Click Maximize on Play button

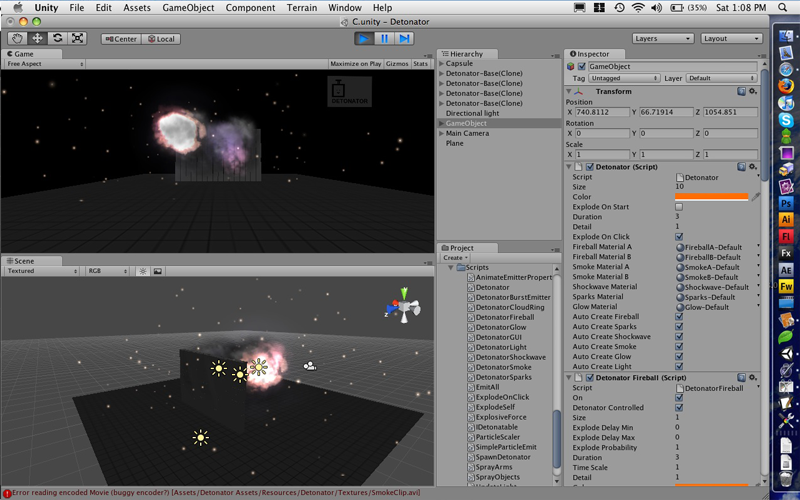[x=355, y=63]
